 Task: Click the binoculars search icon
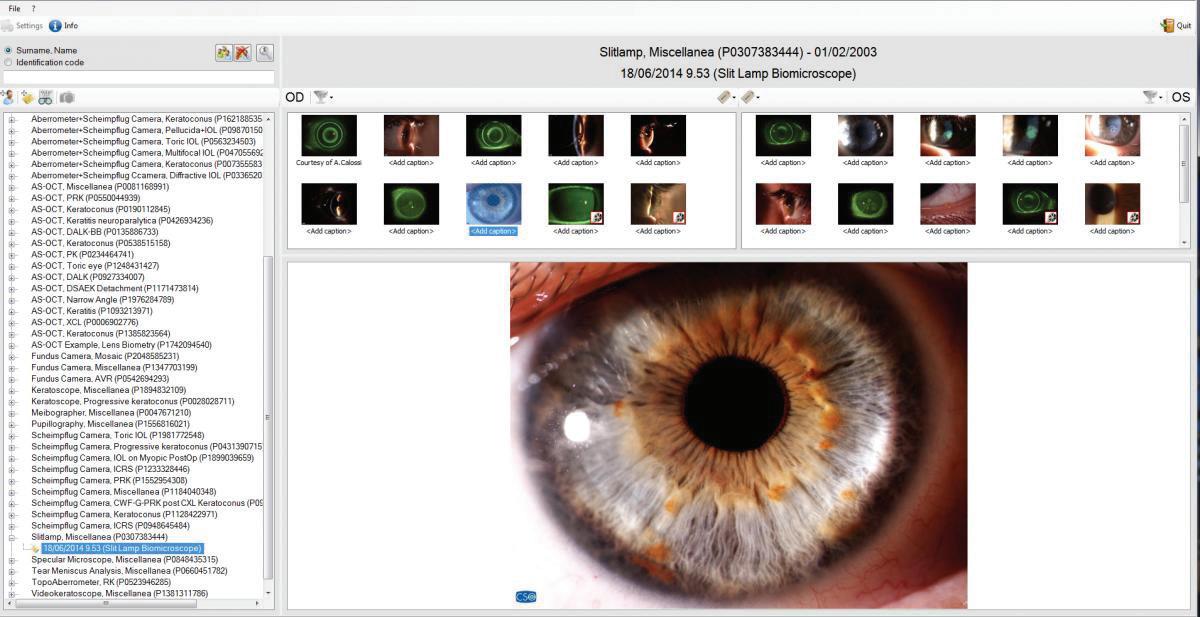(x=46, y=97)
